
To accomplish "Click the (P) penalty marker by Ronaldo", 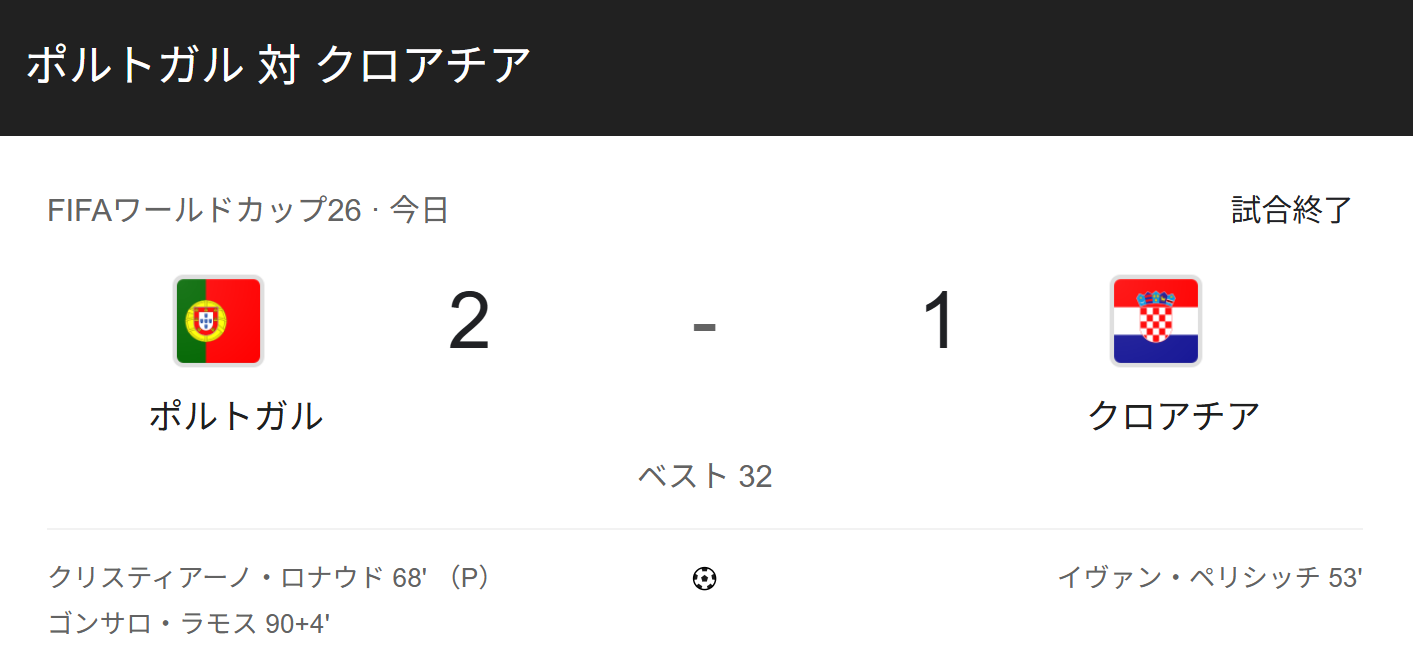I will pos(467,578).
